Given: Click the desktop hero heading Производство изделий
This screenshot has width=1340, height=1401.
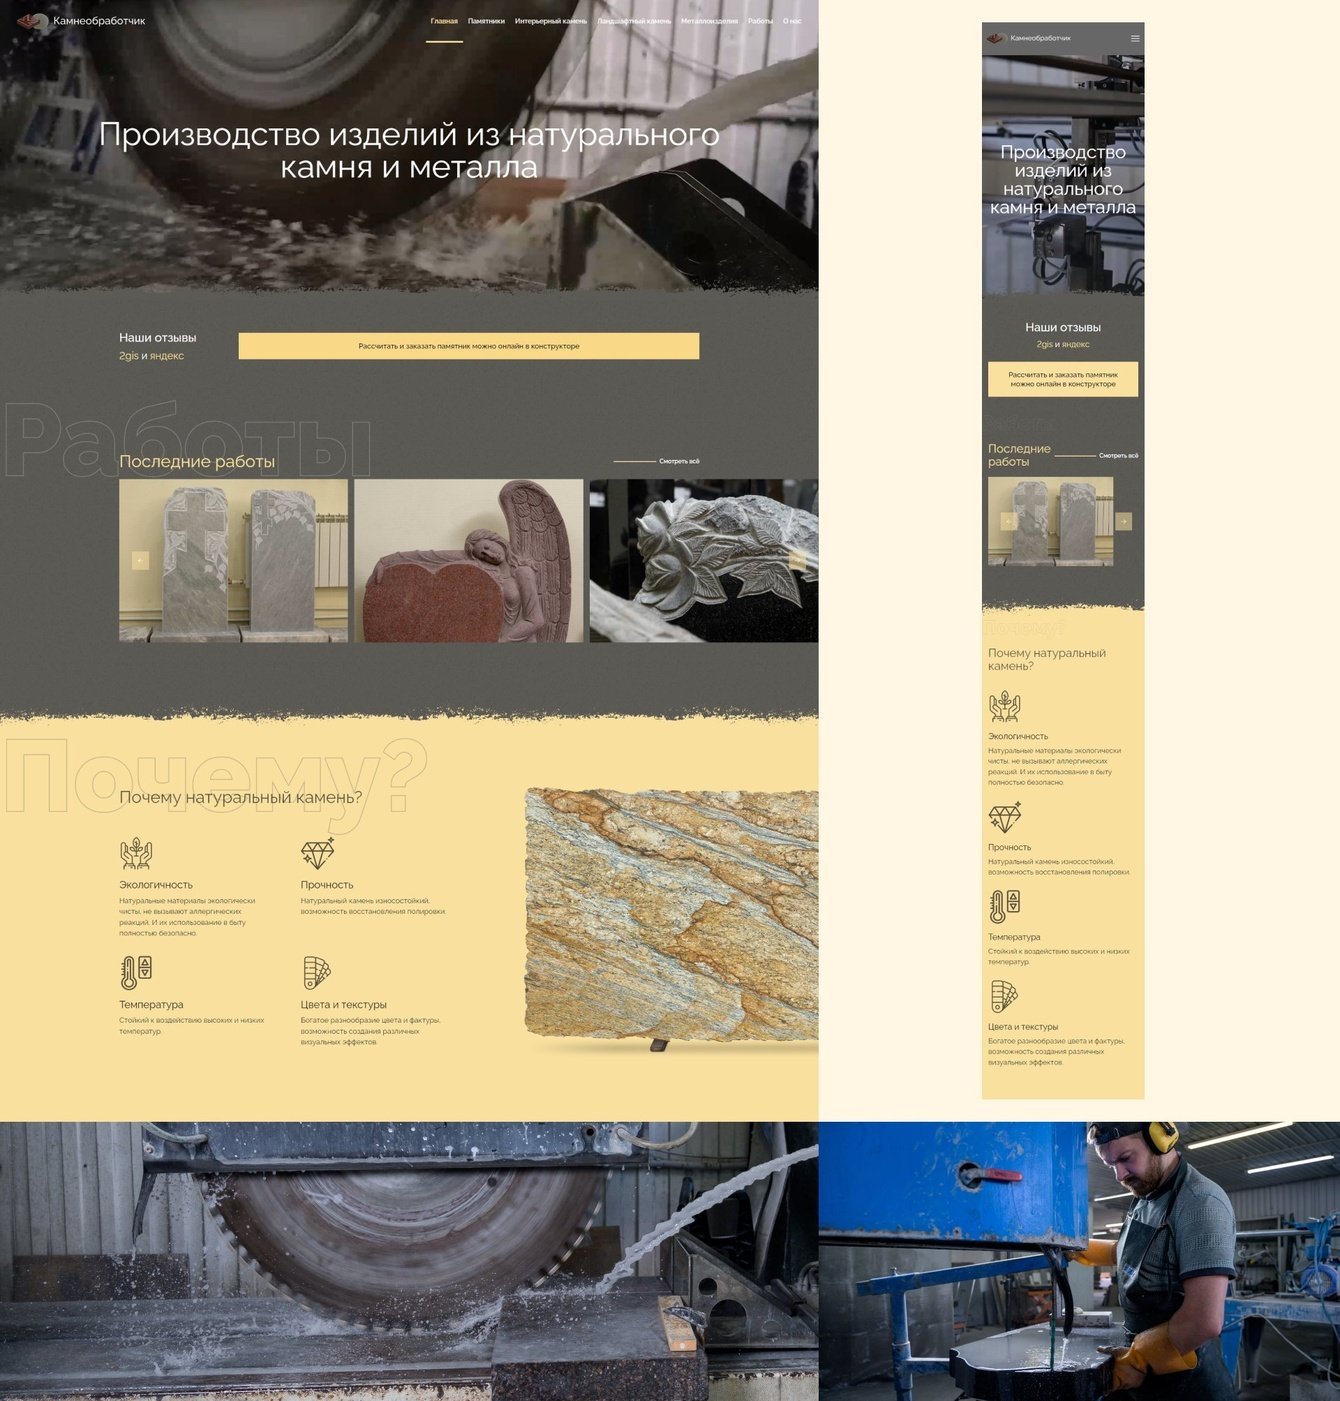Looking at the screenshot, I should (409, 150).
